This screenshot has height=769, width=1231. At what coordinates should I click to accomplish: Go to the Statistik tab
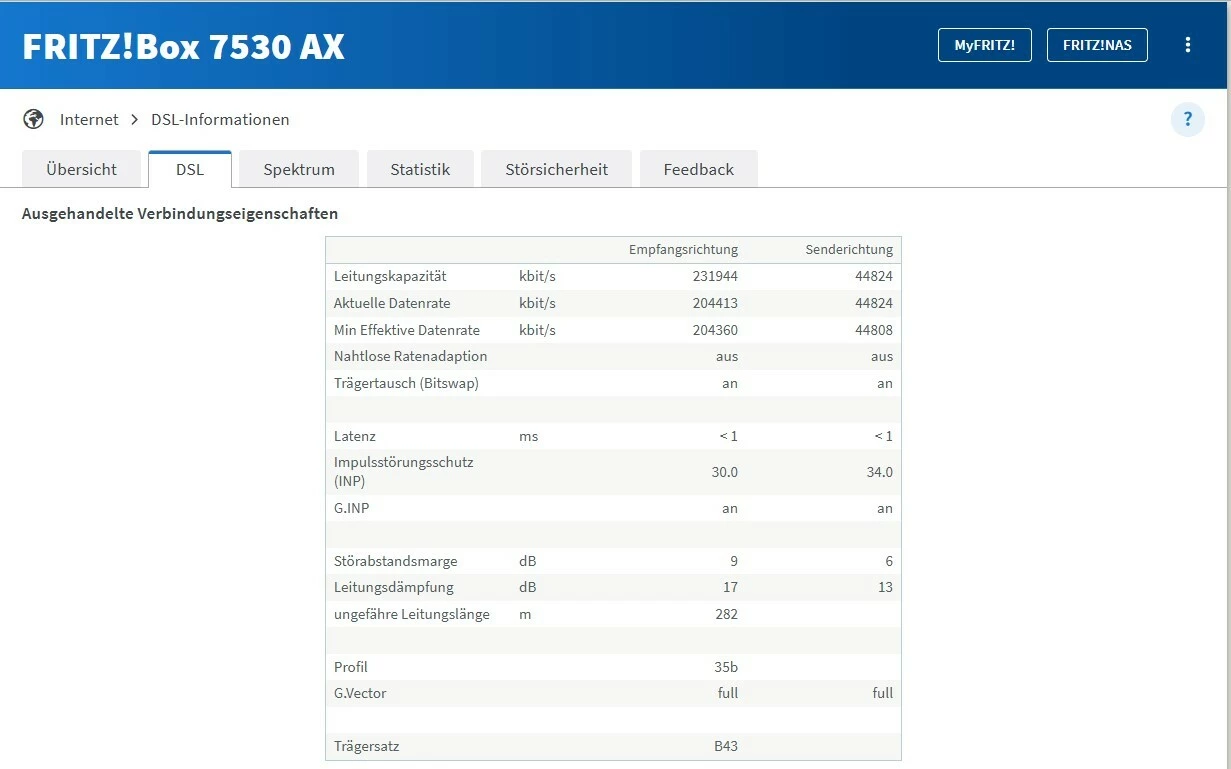click(x=420, y=170)
